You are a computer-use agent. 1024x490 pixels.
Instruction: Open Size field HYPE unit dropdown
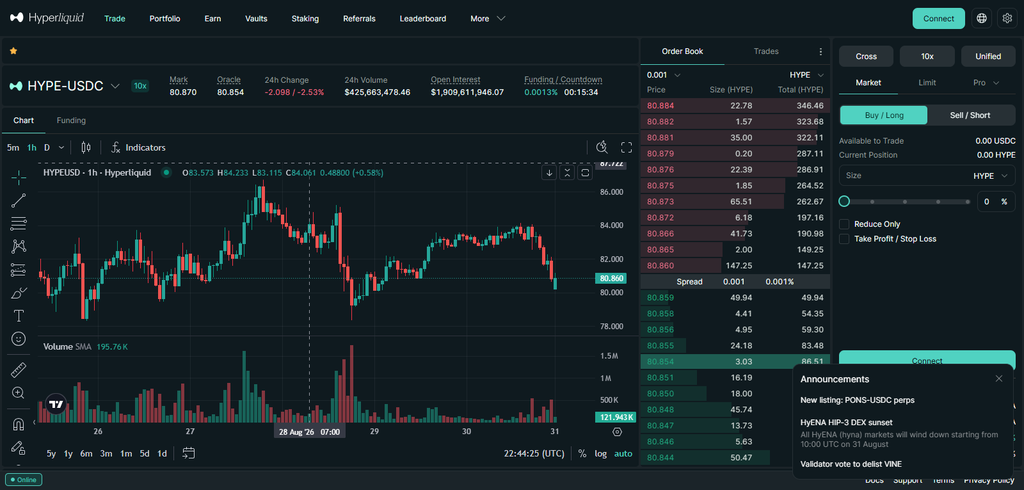tap(989, 176)
